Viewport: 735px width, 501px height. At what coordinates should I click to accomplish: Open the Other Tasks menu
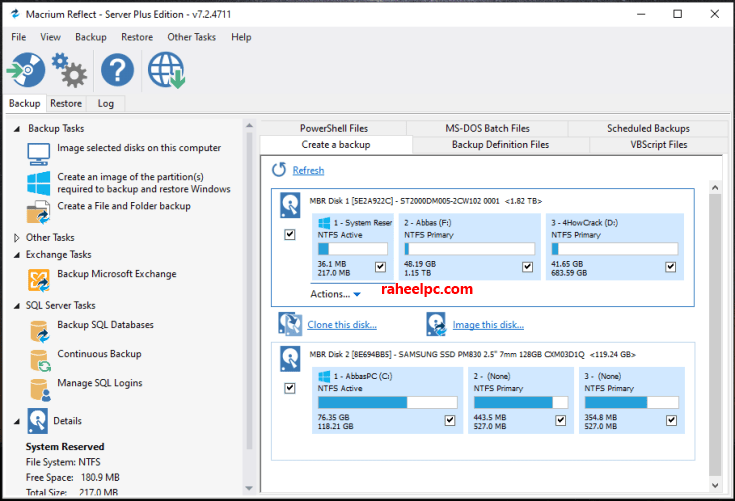tap(191, 37)
